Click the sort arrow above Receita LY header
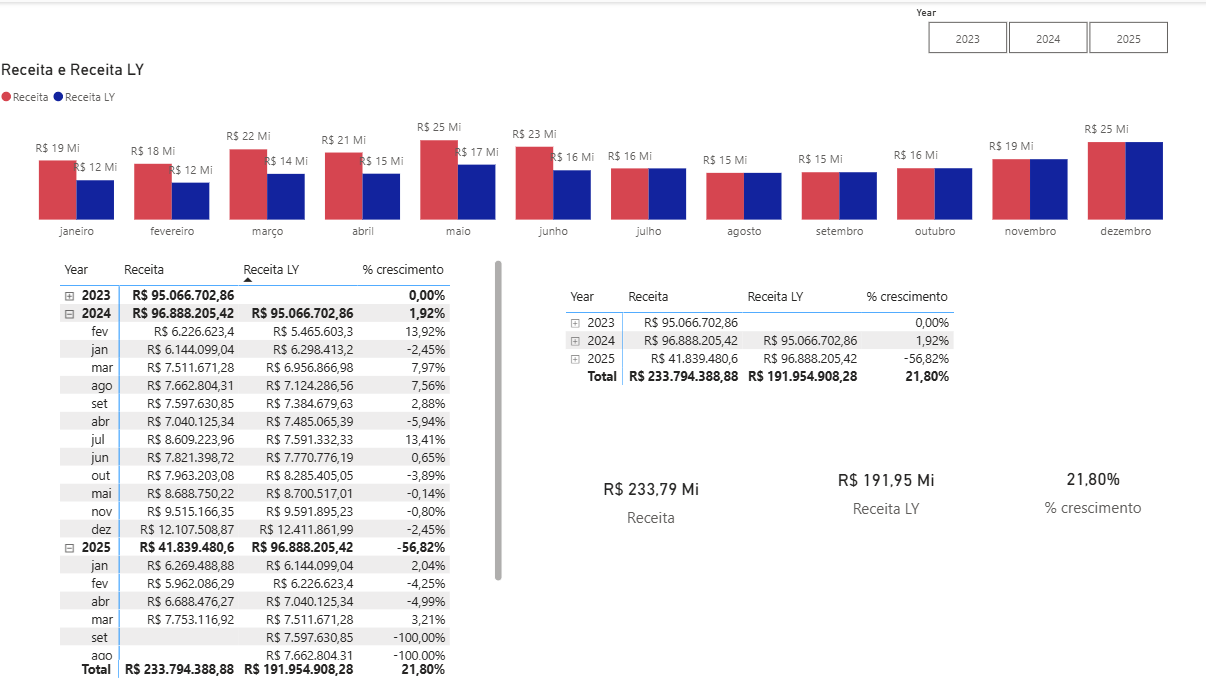 pos(248,281)
